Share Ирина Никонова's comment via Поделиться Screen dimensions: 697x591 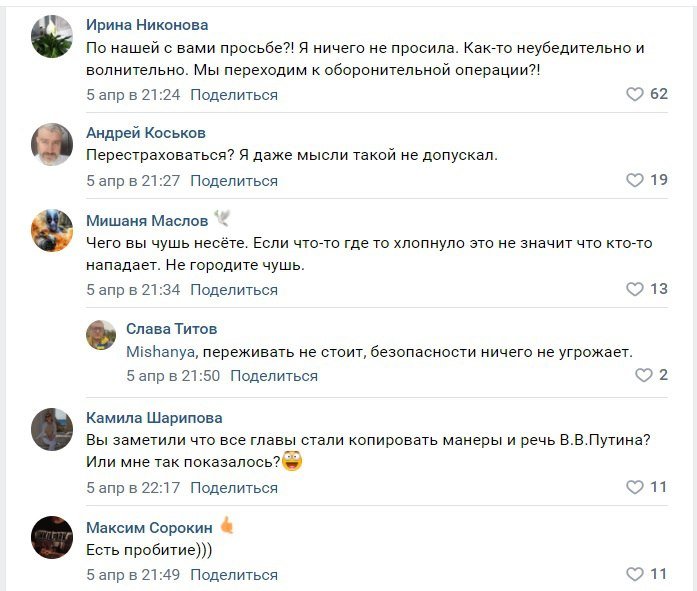coord(234,95)
